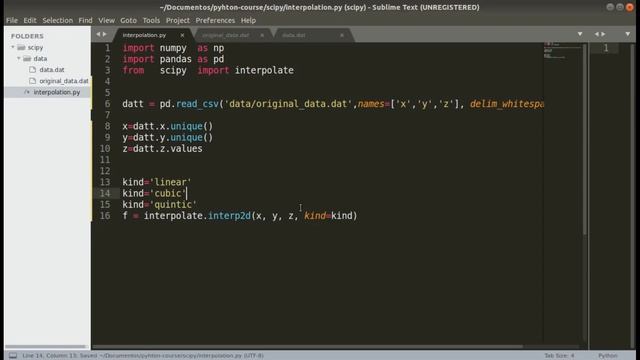640x360 pixels.
Task: Click the data.dat file icon
Action: coord(33,70)
